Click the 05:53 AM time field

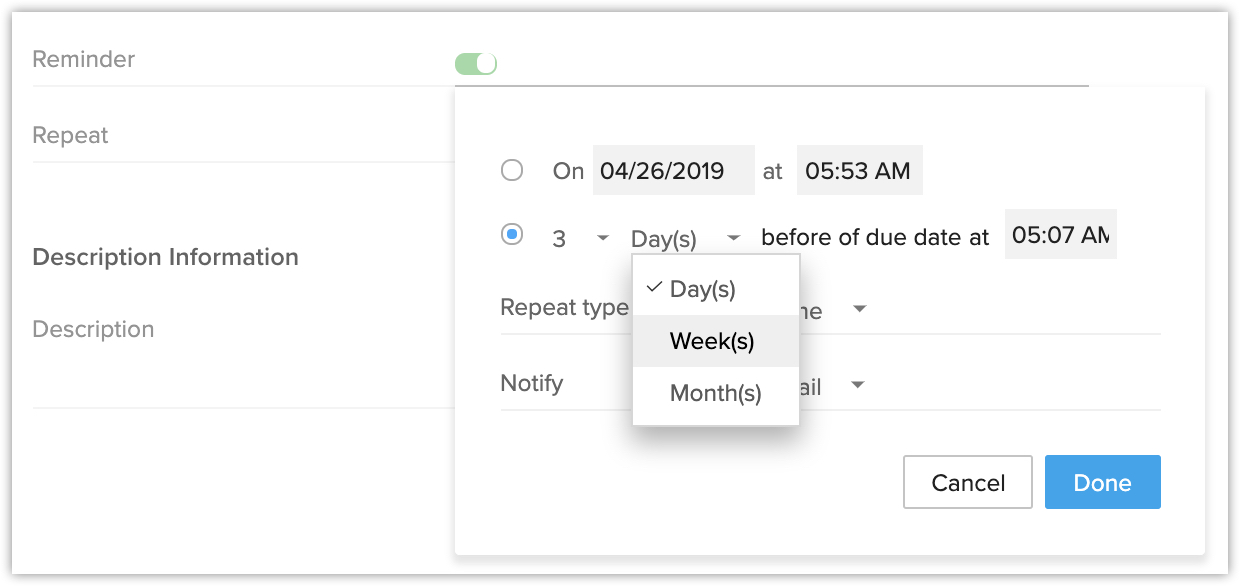coord(859,171)
